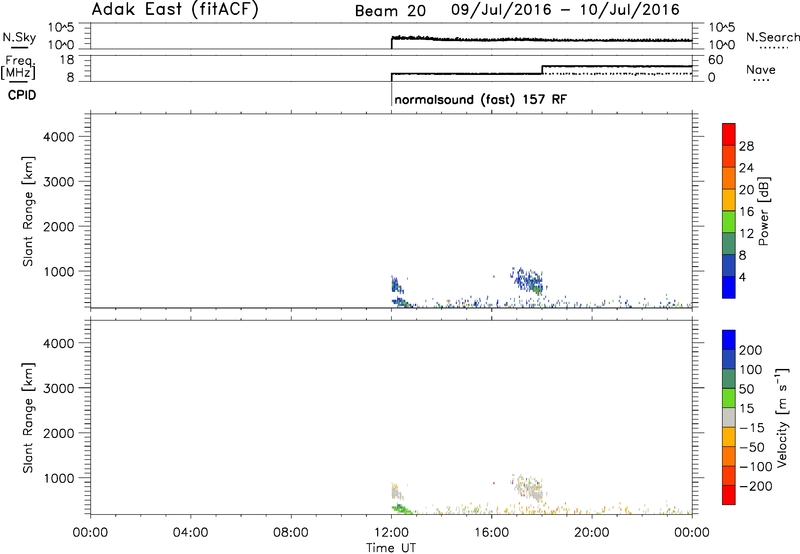Click the green echo patch at 12:00 in velocity panel

tap(402, 508)
